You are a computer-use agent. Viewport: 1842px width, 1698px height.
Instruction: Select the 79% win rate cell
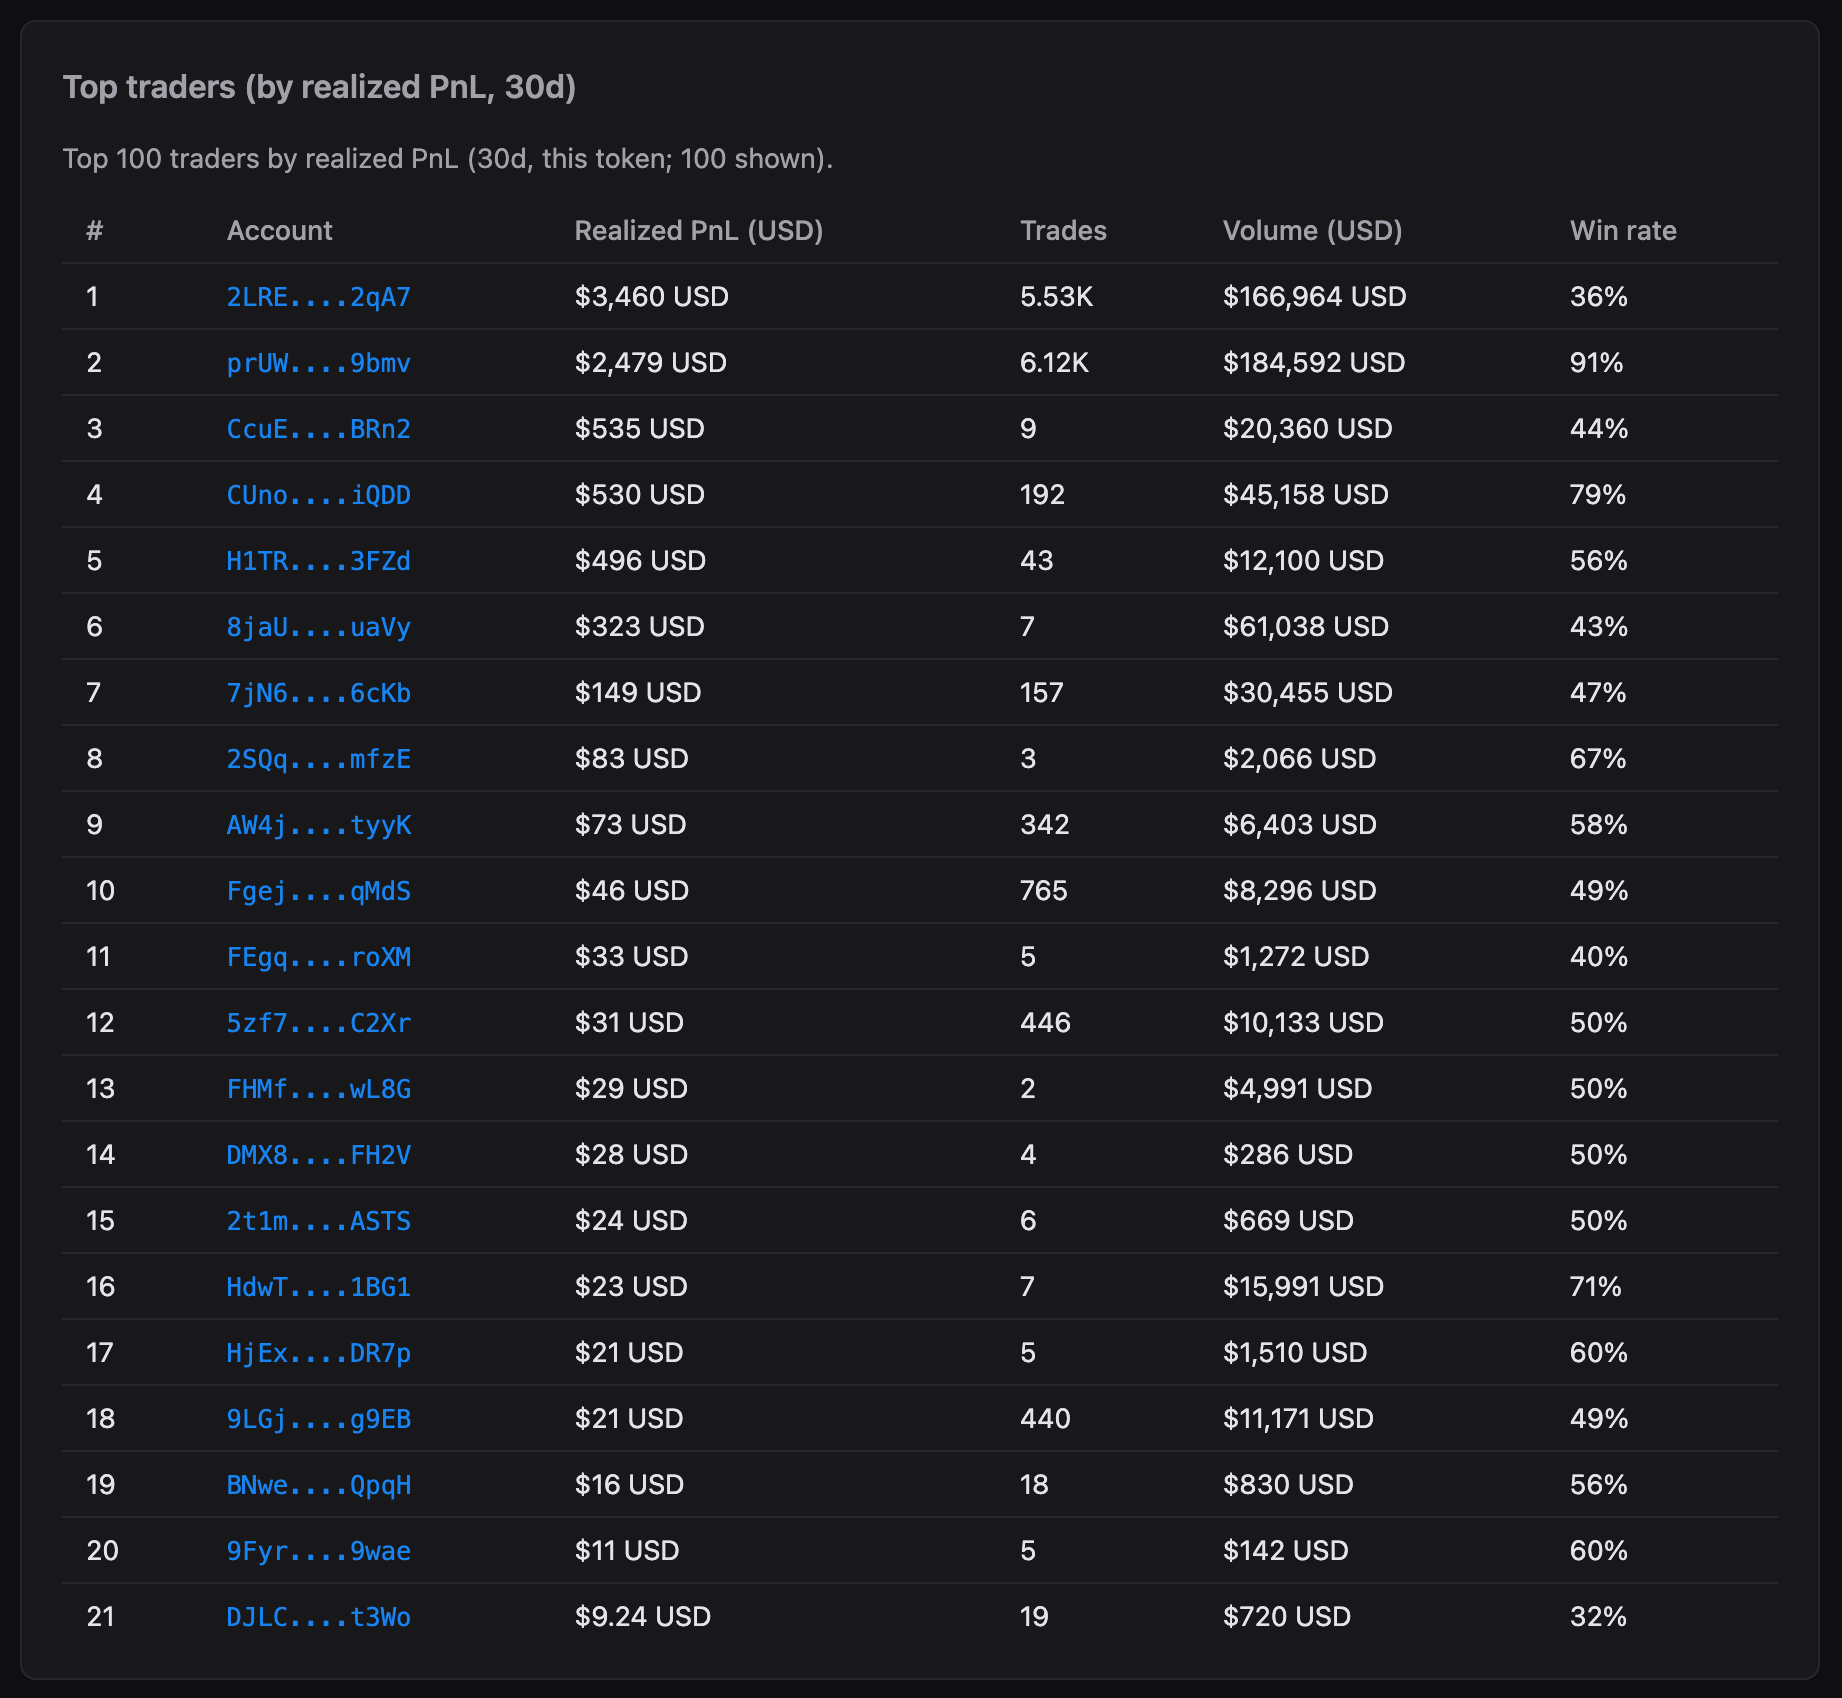1598,495
